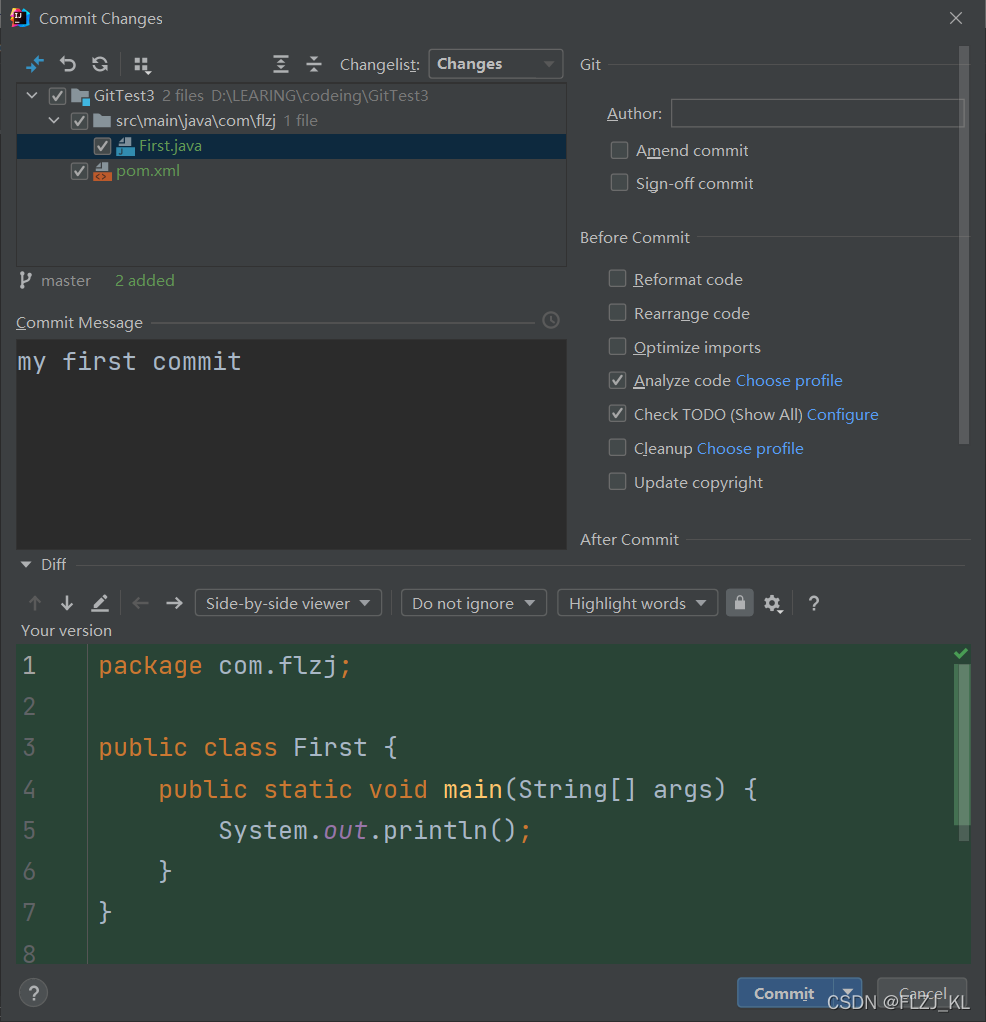Open the Changelist Changes dropdown
986x1022 pixels.
tap(495, 64)
